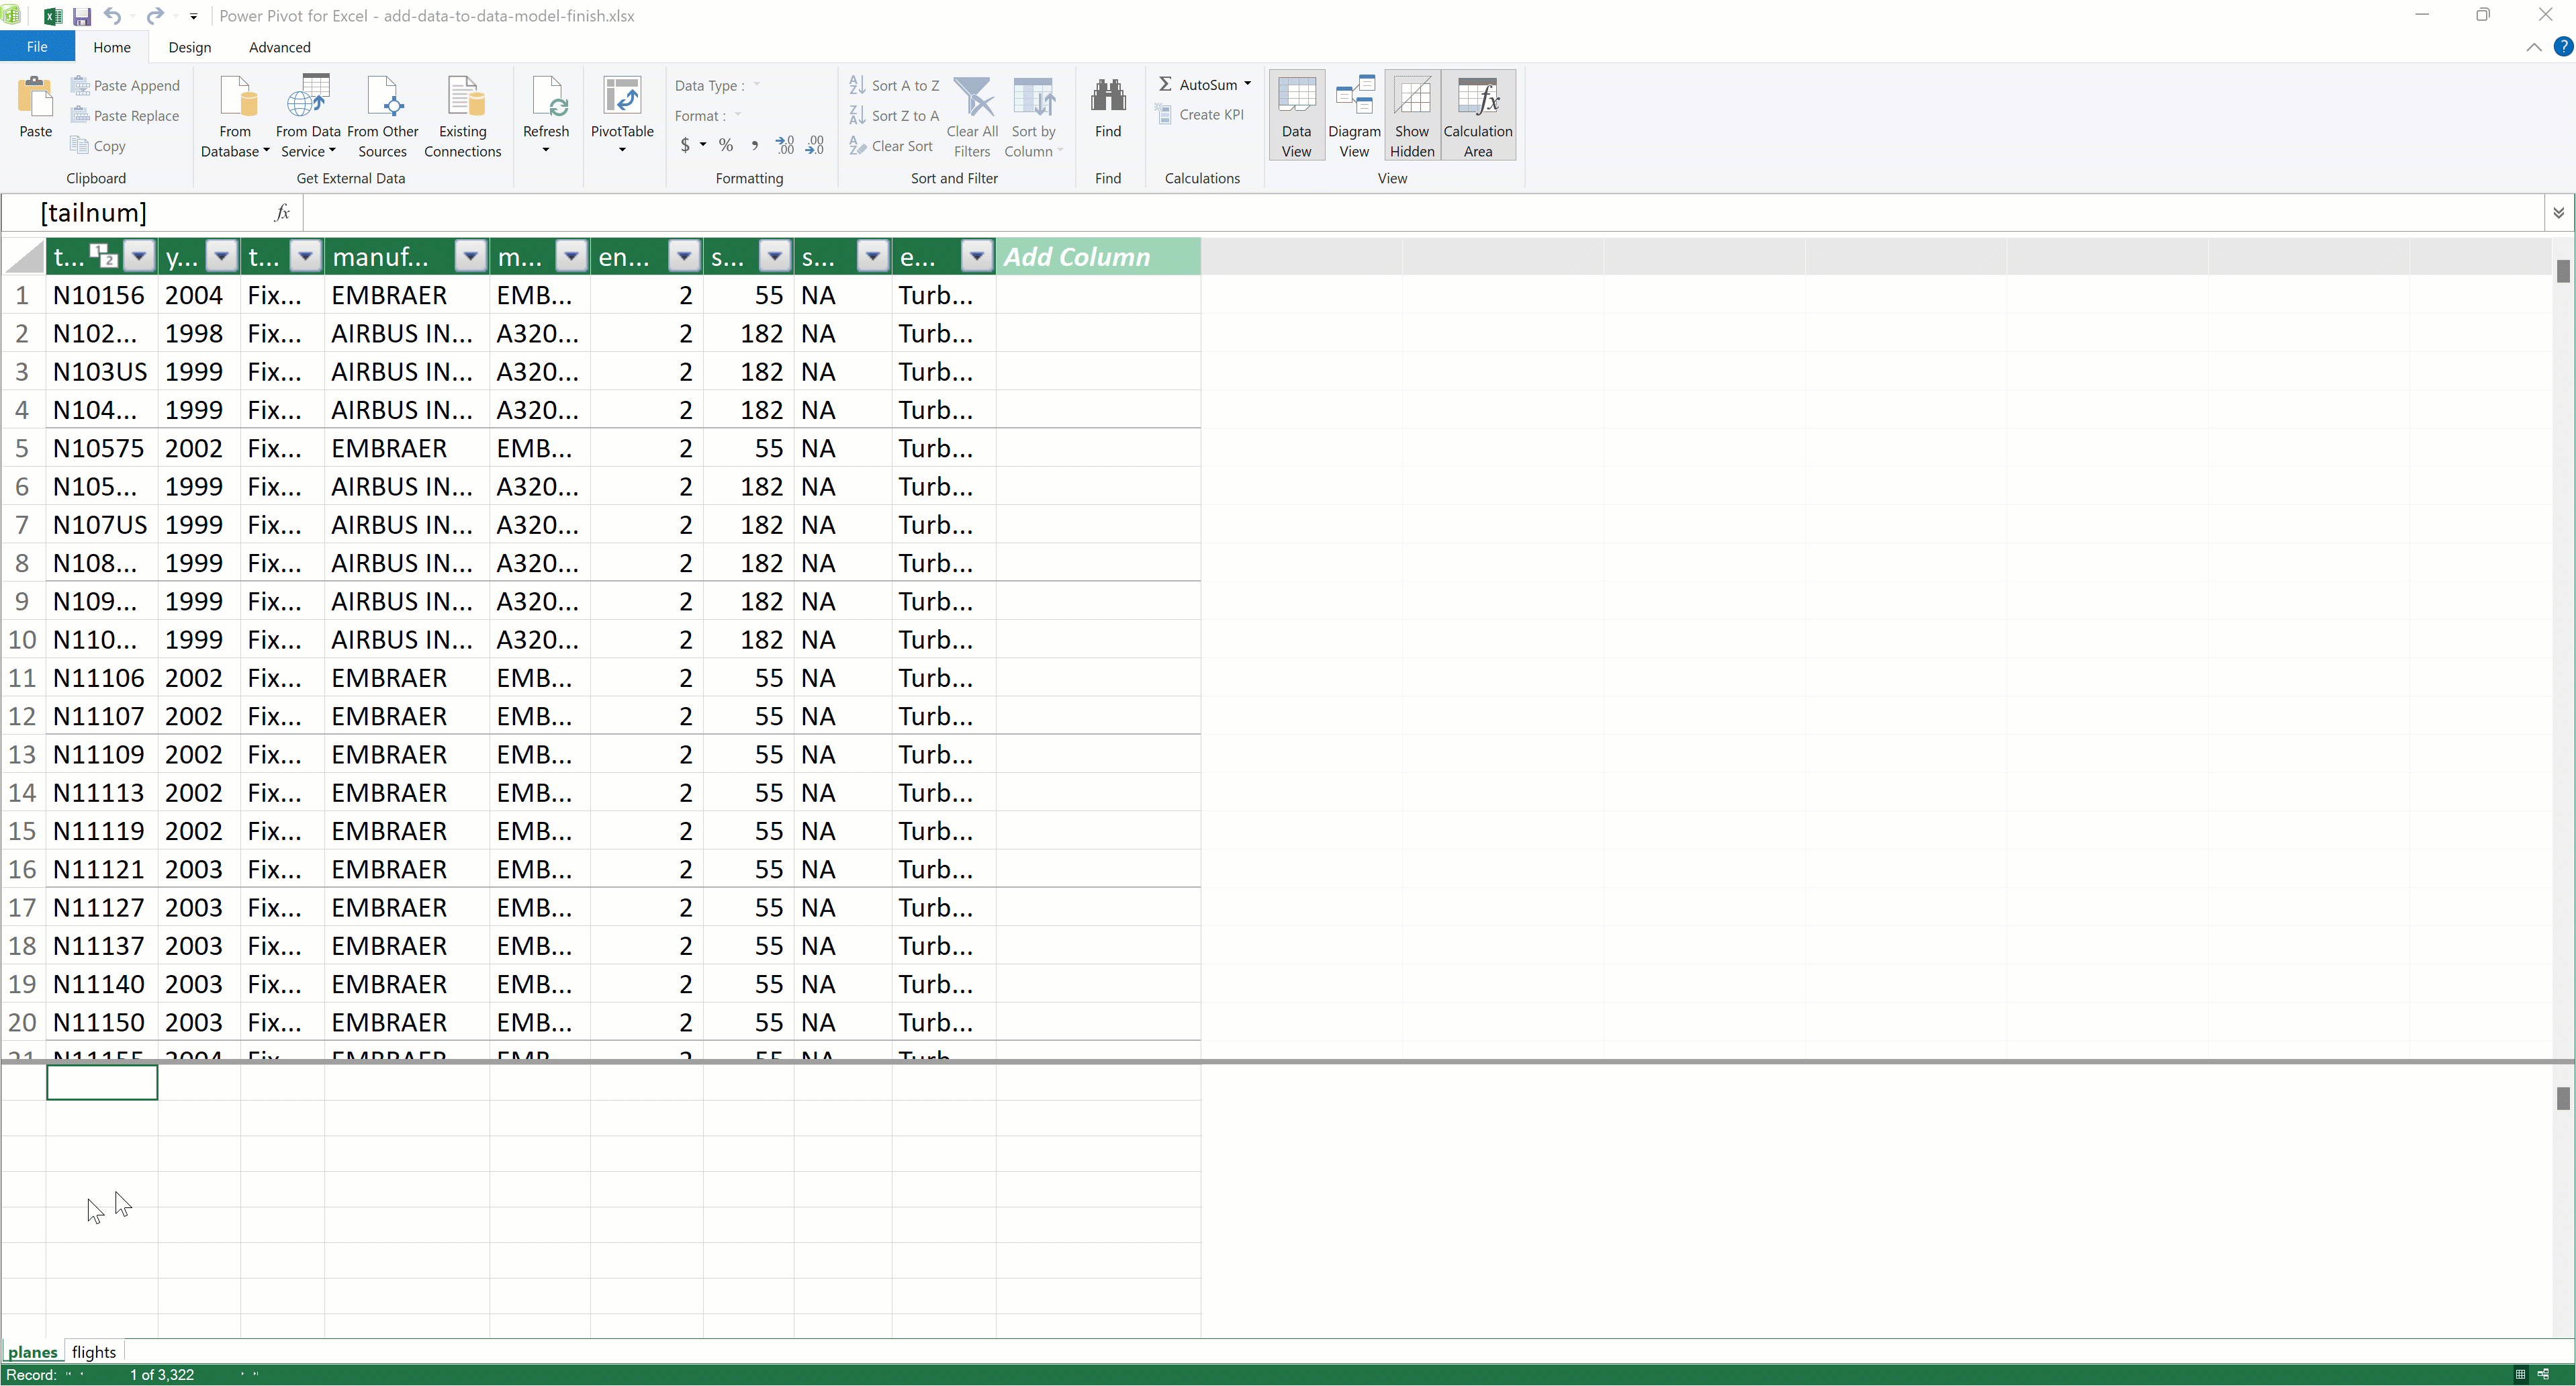Click in the formula bar input
This screenshot has height=1386, width=2576.
click(1400, 213)
